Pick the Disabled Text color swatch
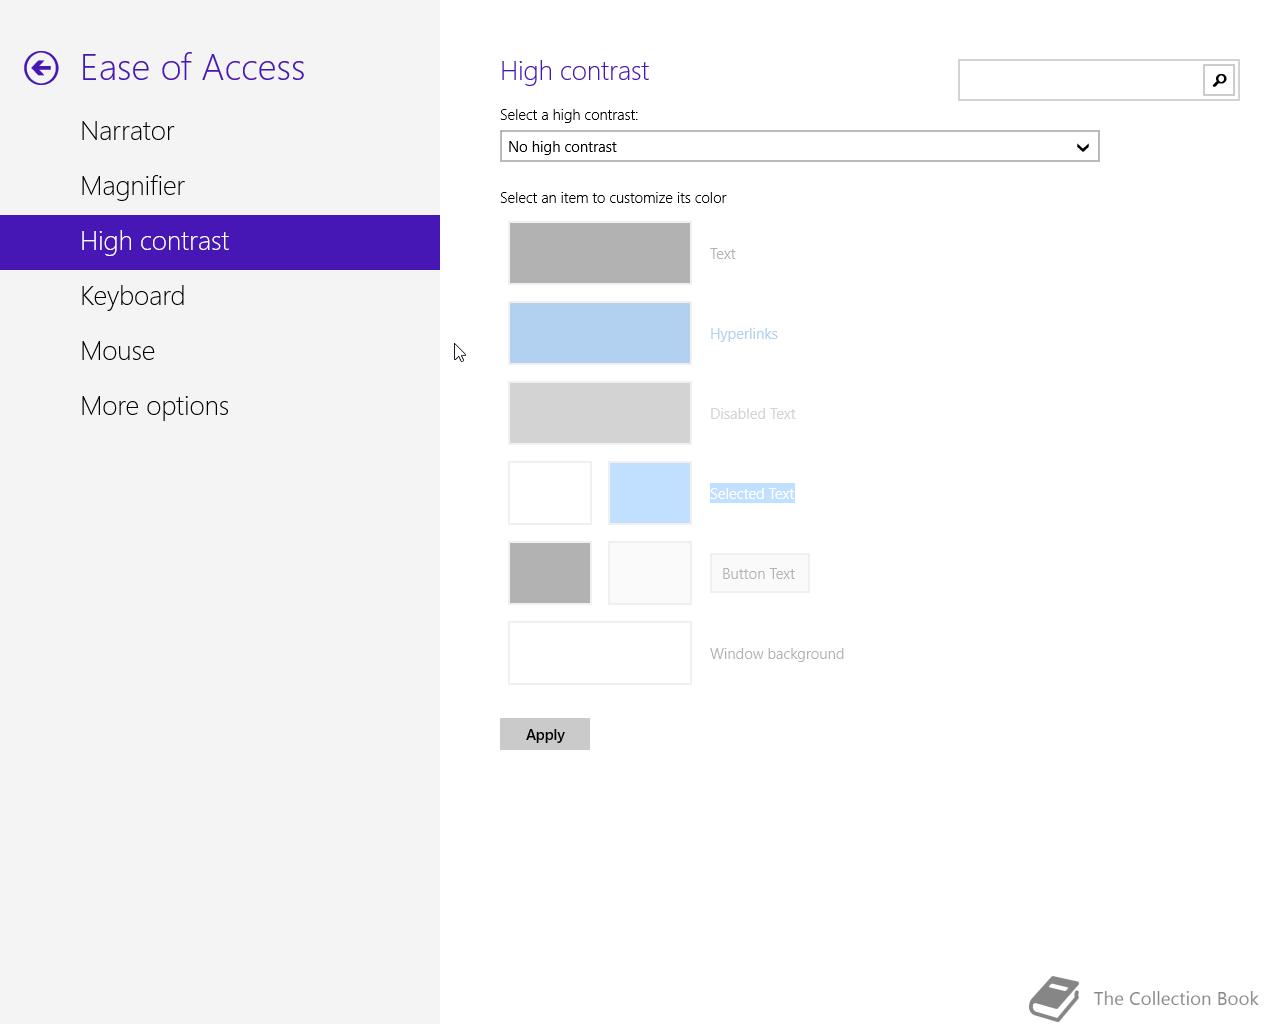This screenshot has width=1280, height=1024. (600, 413)
